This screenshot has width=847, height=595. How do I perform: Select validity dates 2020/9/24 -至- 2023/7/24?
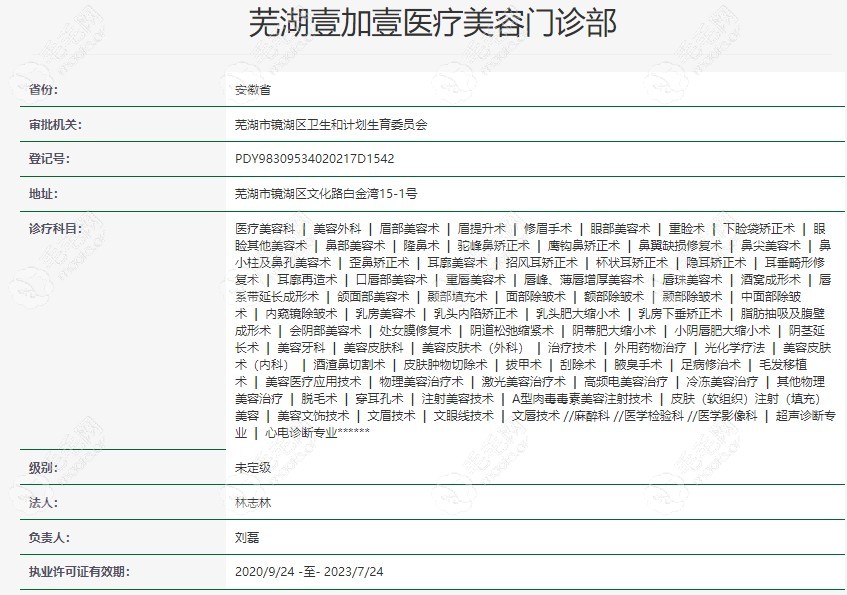click(309, 572)
